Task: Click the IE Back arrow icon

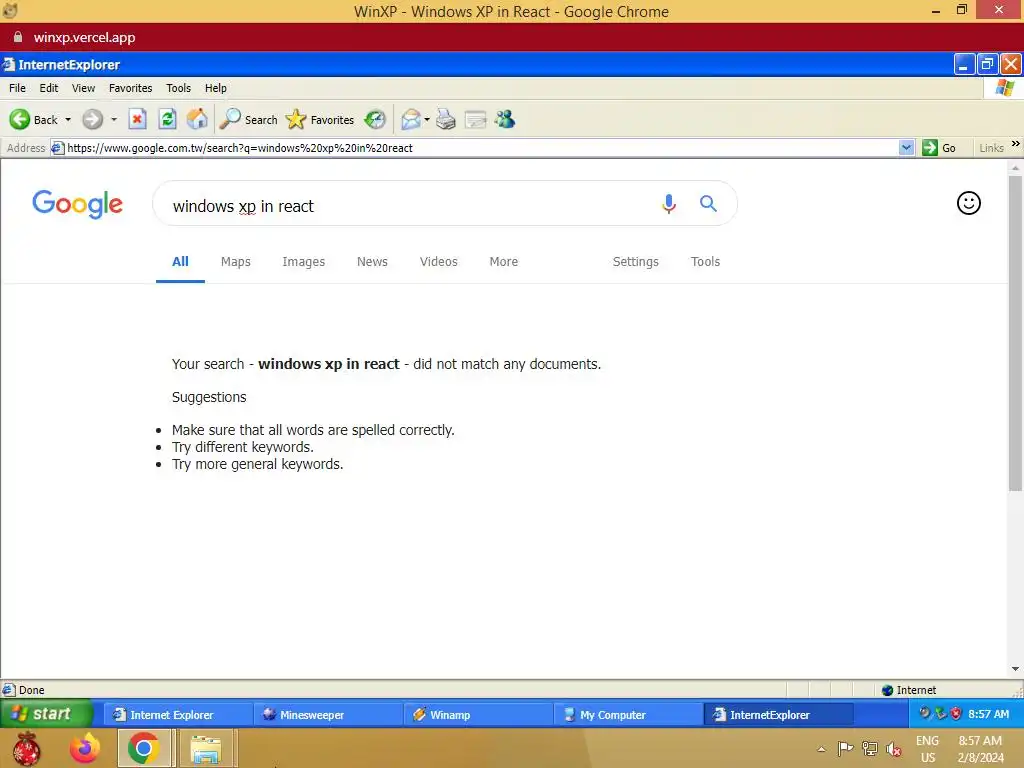Action: (x=20, y=120)
